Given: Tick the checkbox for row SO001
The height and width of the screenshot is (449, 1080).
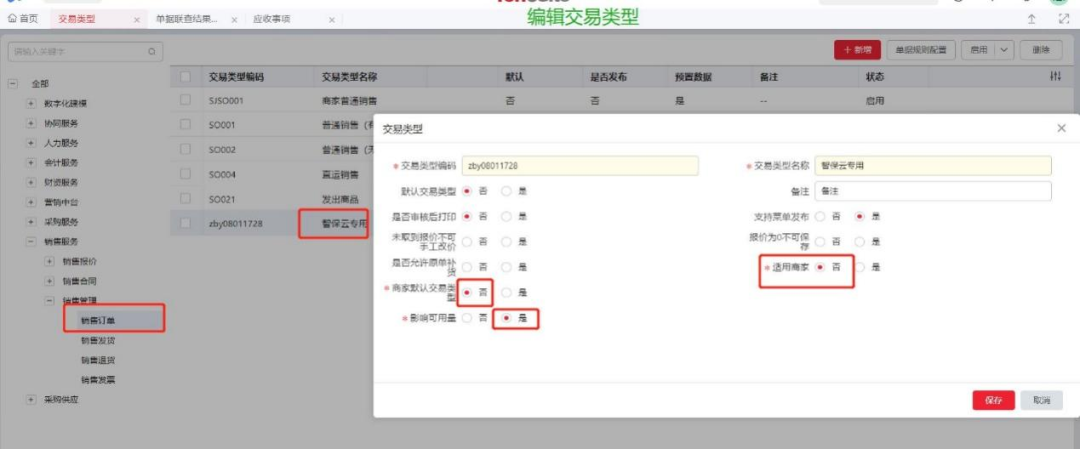Looking at the screenshot, I should pos(185,125).
